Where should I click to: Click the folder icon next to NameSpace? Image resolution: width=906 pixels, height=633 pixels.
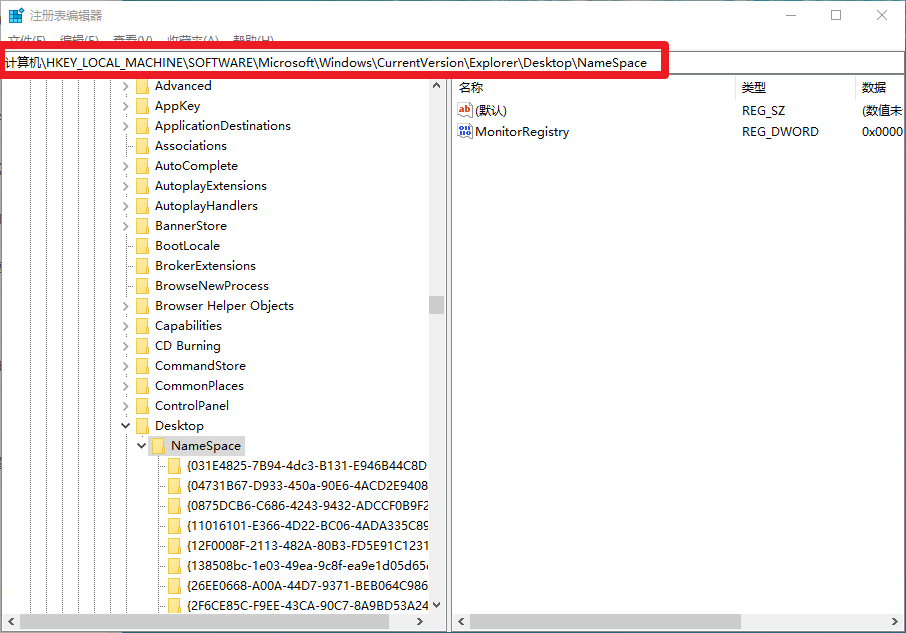[x=158, y=446]
